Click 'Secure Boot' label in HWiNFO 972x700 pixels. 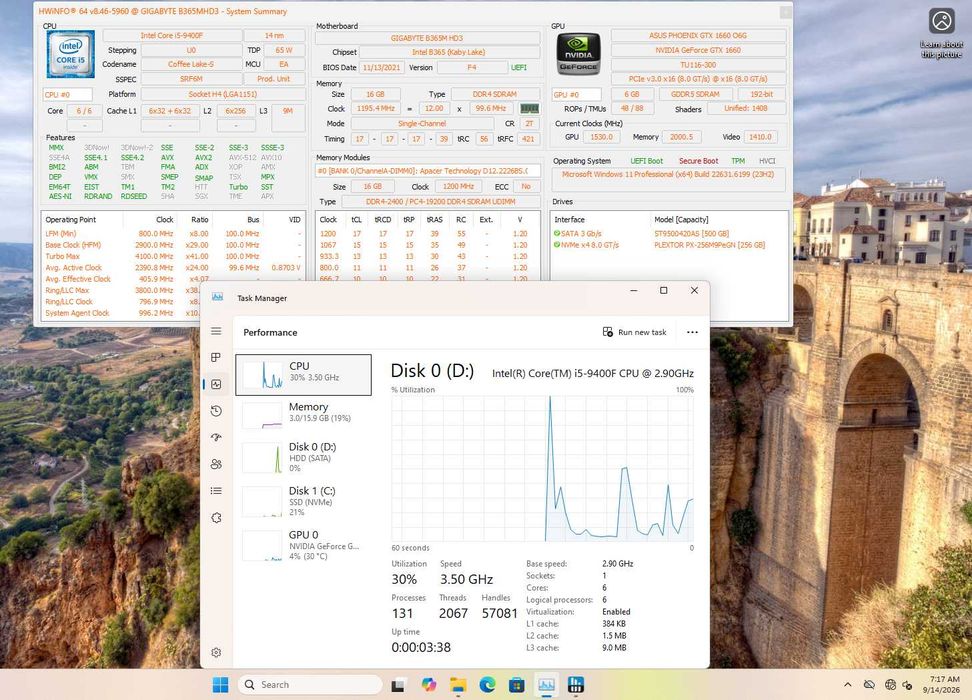tap(698, 161)
